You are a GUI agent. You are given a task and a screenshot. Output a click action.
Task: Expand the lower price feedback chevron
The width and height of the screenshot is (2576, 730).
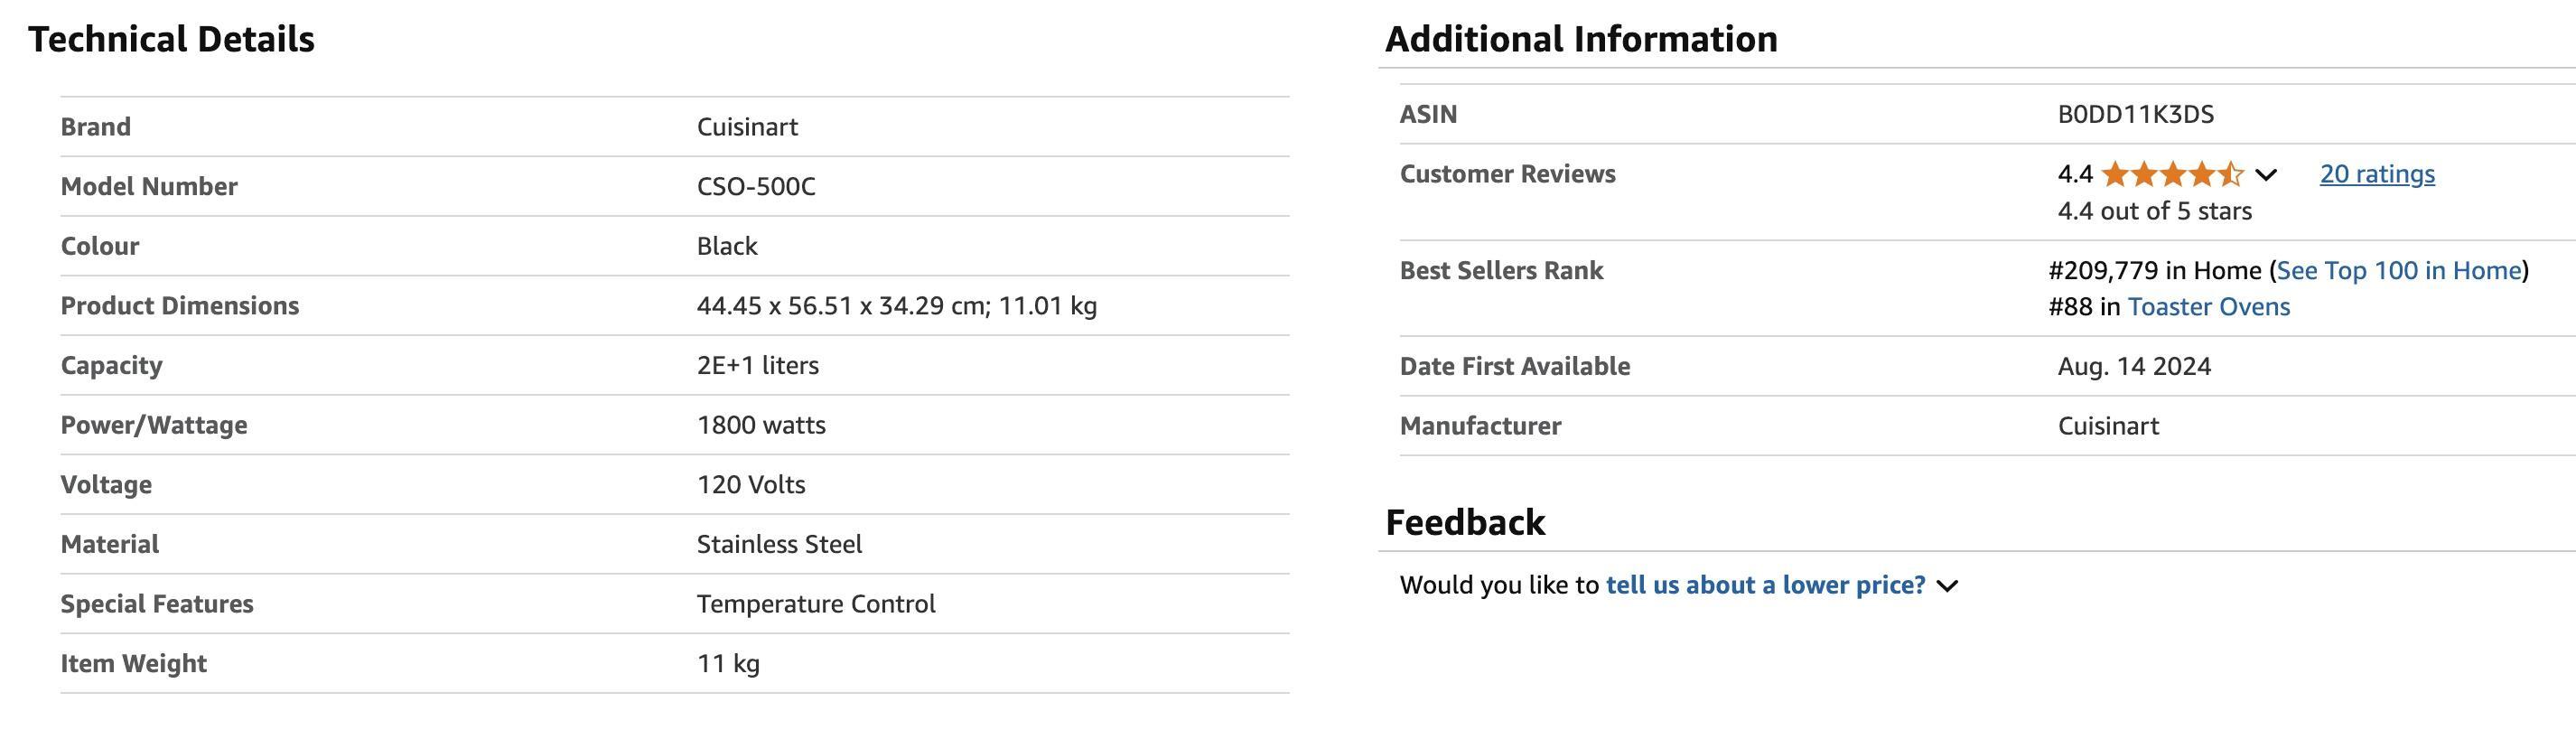click(x=1947, y=586)
